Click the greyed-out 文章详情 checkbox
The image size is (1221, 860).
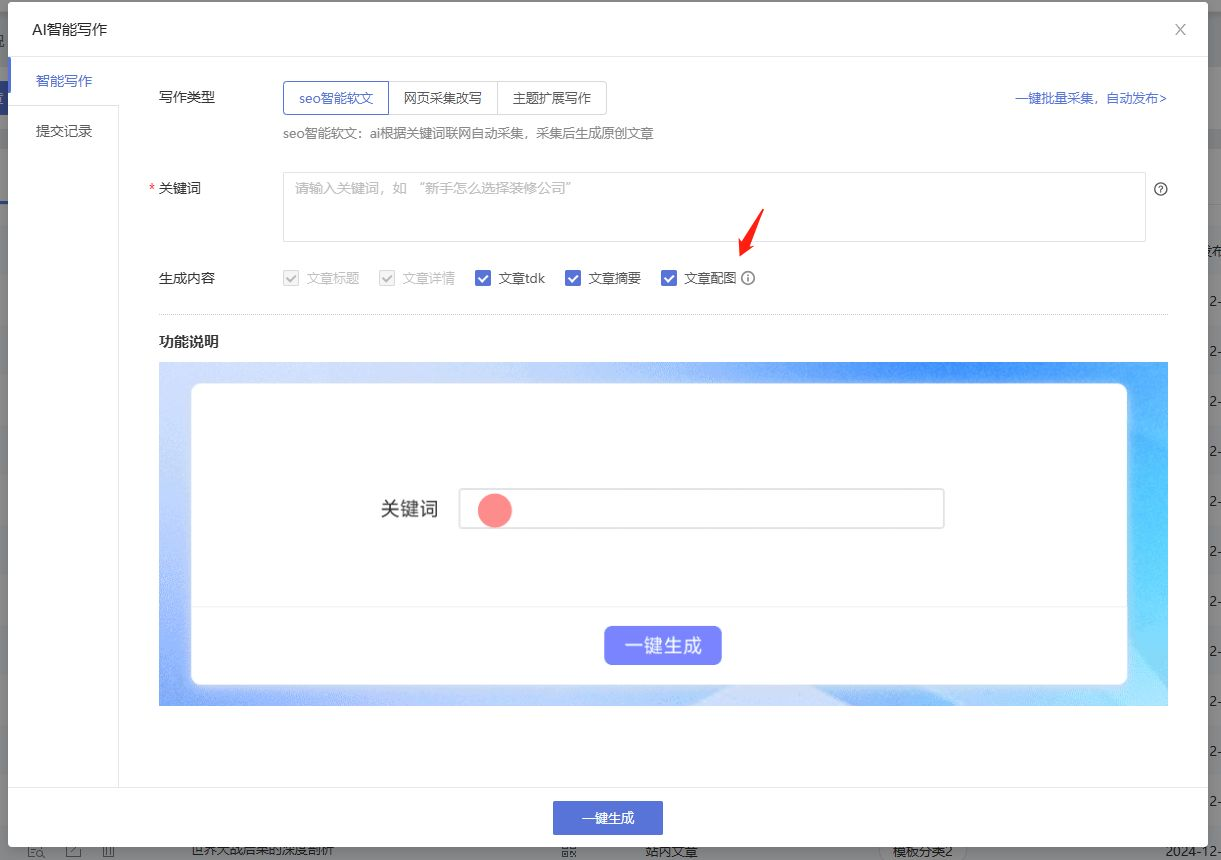tap(387, 278)
